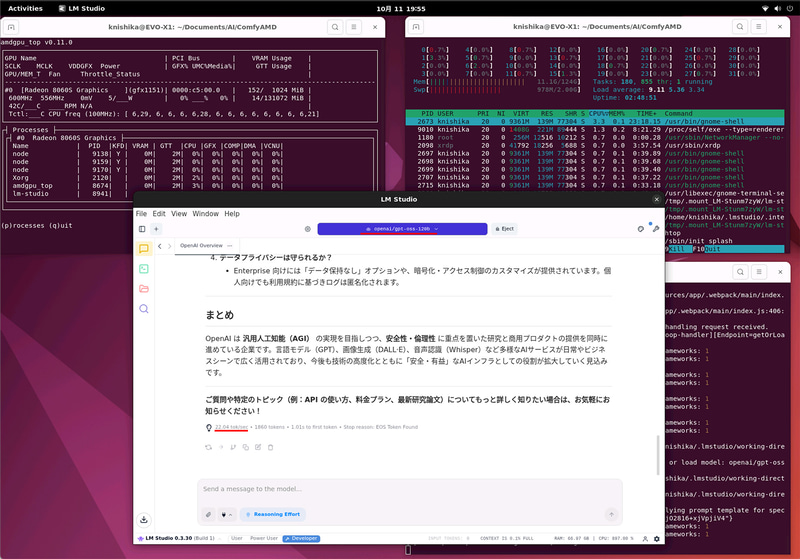800x559 pixels.
Task: Open the Developer terminal sidebar icon
Action: pyautogui.click(x=144, y=269)
